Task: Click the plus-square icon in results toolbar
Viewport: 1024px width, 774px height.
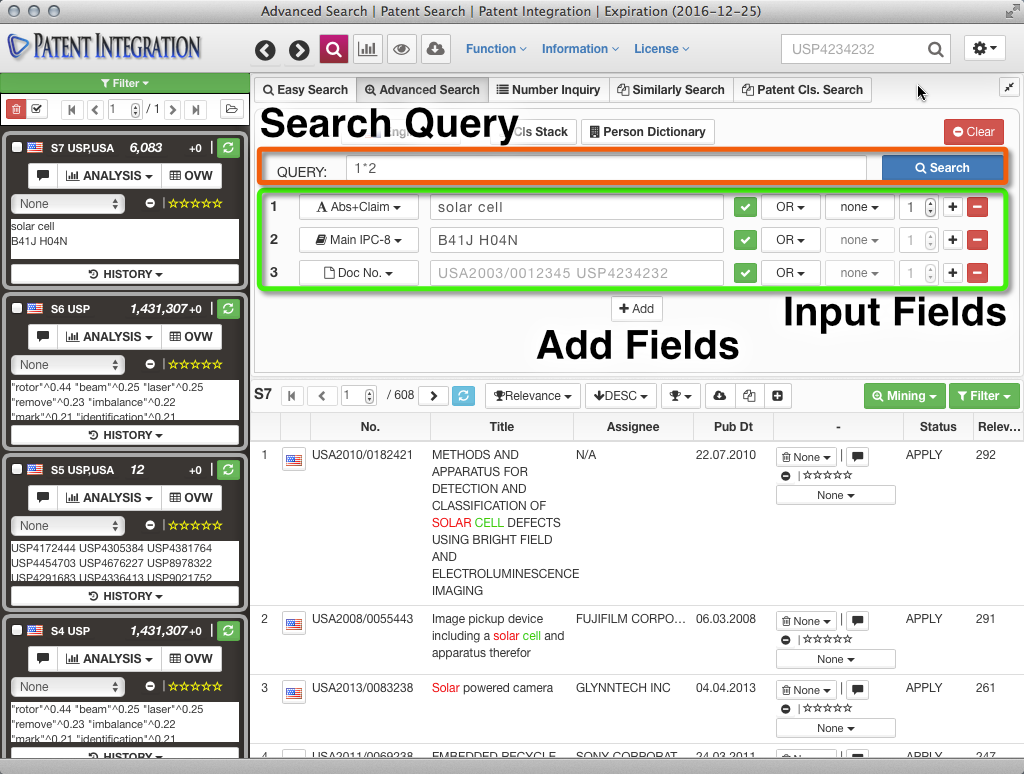Action: (777, 395)
